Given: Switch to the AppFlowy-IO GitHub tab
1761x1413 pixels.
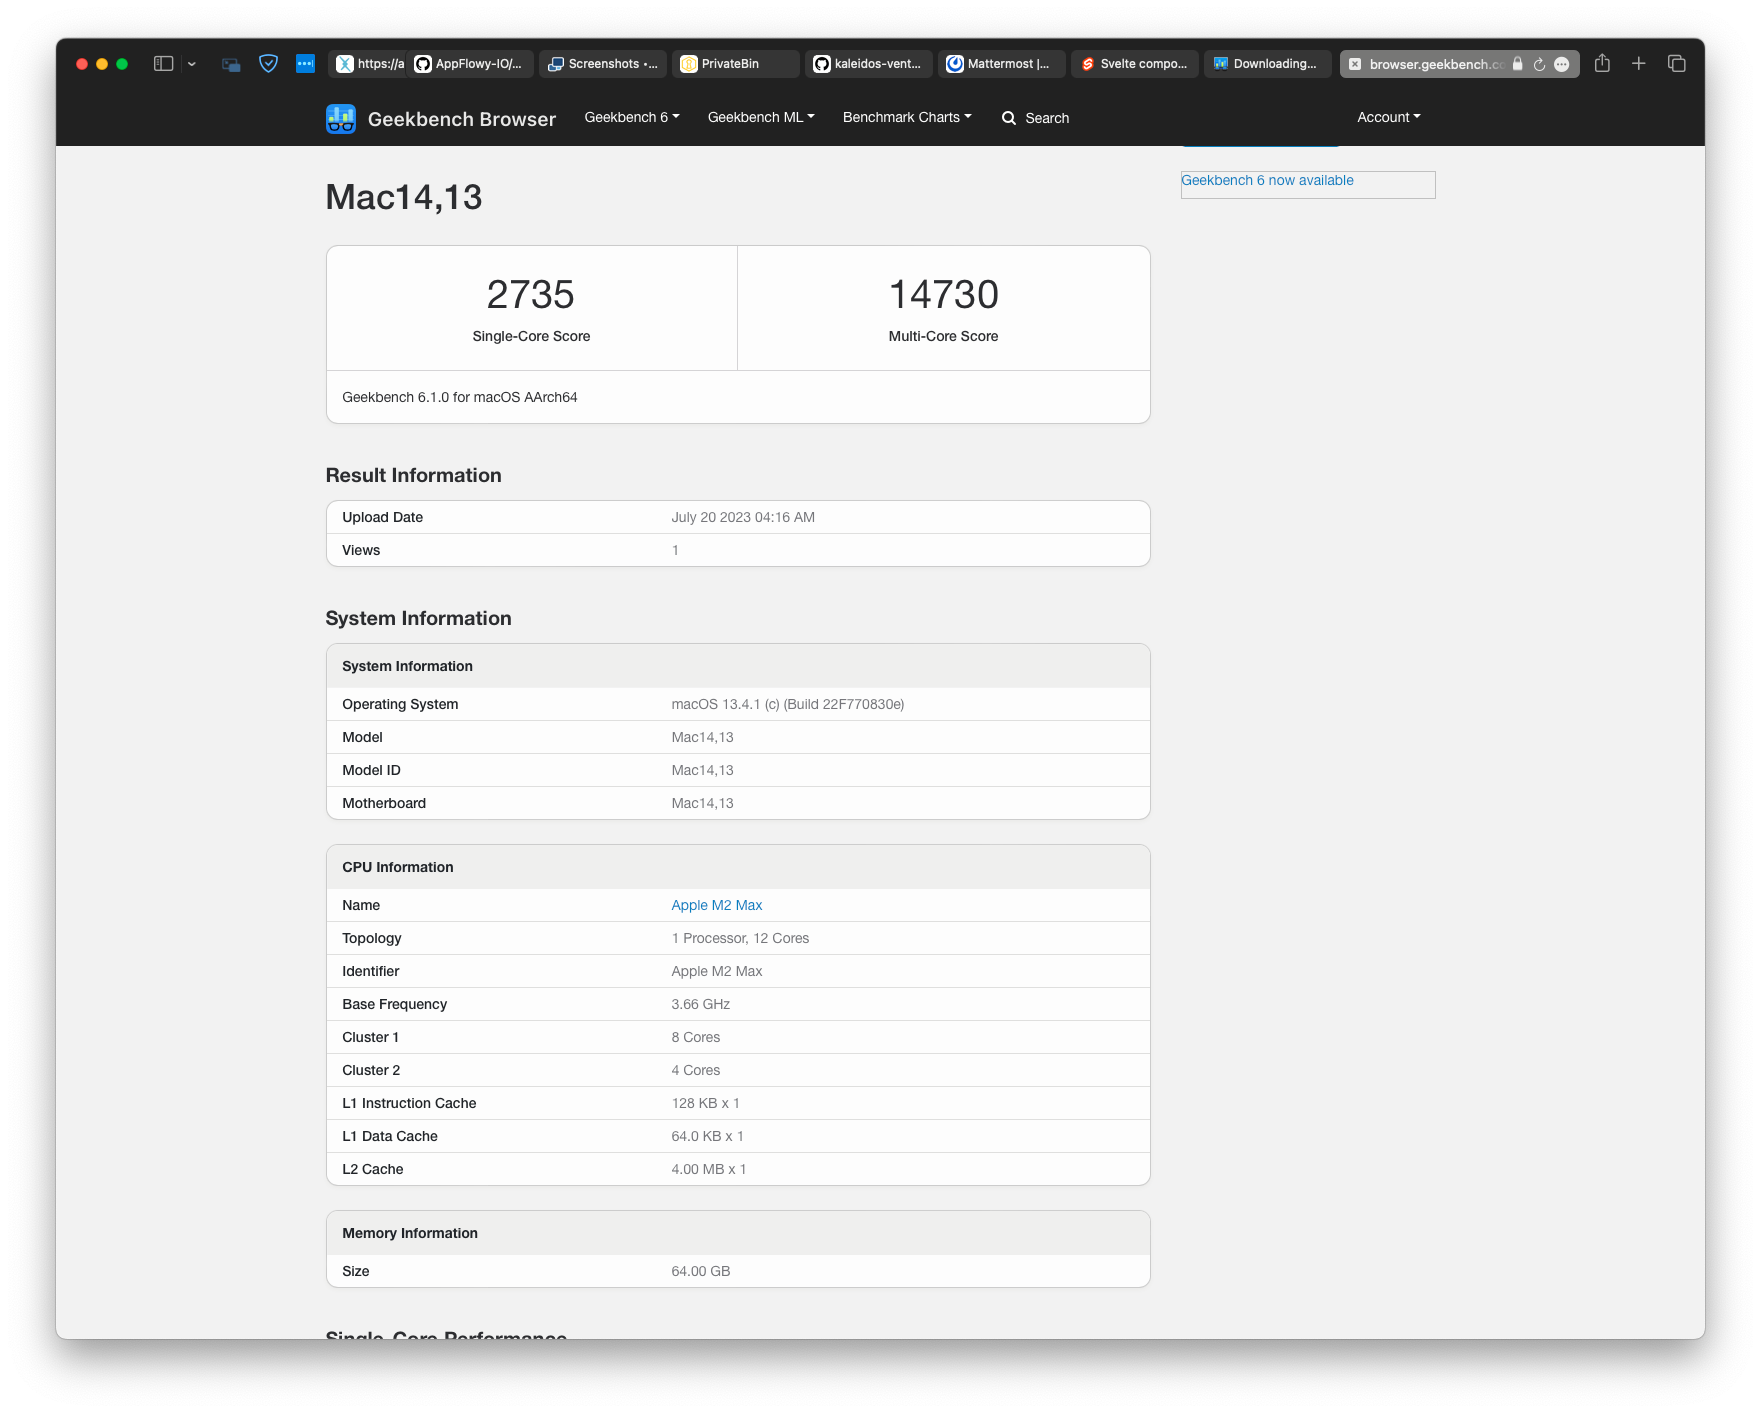Looking at the screenshot, I should [x=471, y=64].
